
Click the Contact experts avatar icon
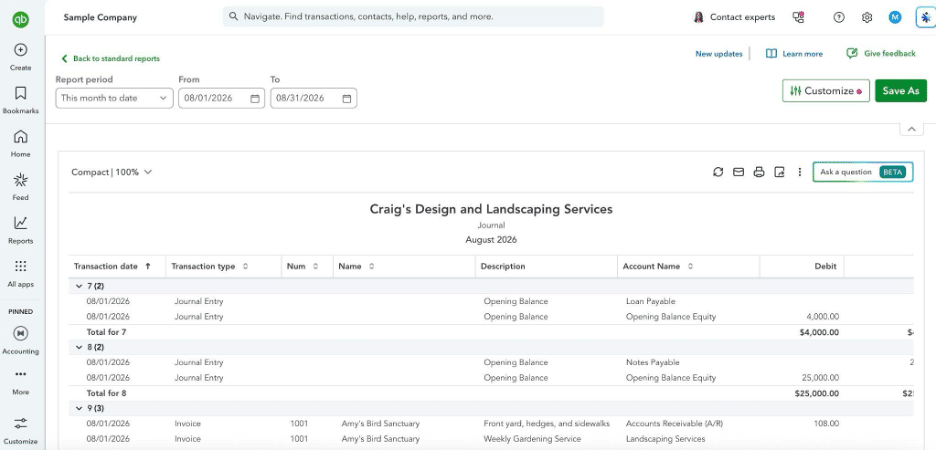click(x=698, y=17)
